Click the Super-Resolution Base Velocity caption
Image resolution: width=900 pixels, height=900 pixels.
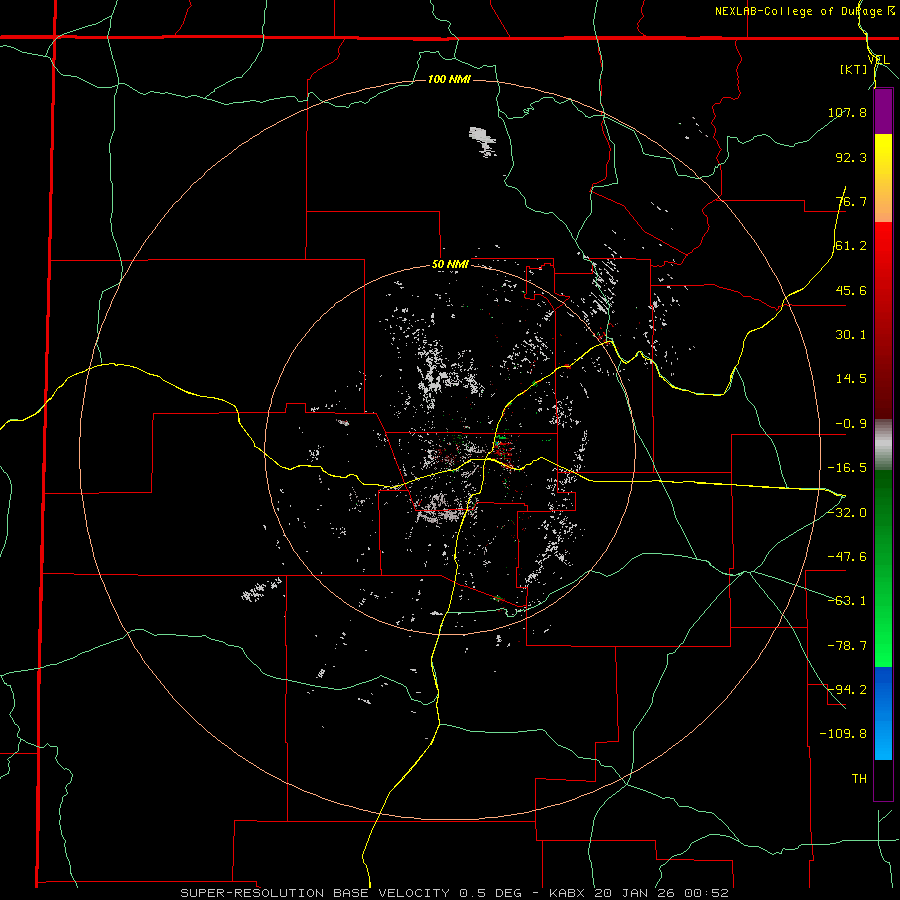[455, 893]
